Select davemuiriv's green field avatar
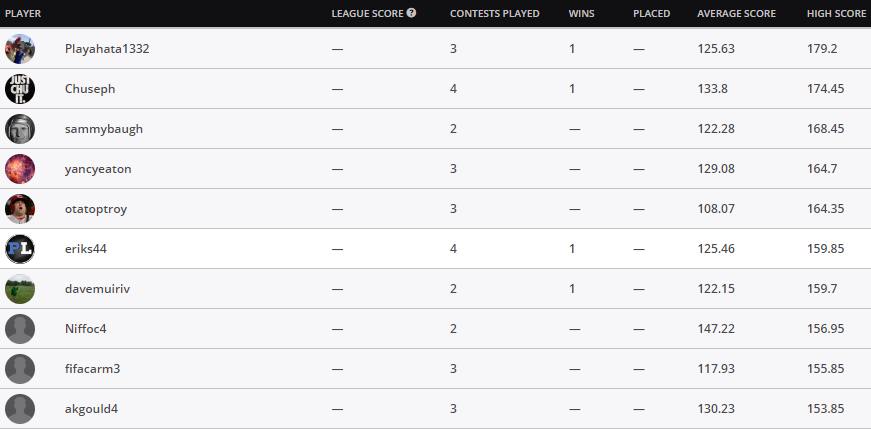 pyautogui.click(x=20, y=289)
